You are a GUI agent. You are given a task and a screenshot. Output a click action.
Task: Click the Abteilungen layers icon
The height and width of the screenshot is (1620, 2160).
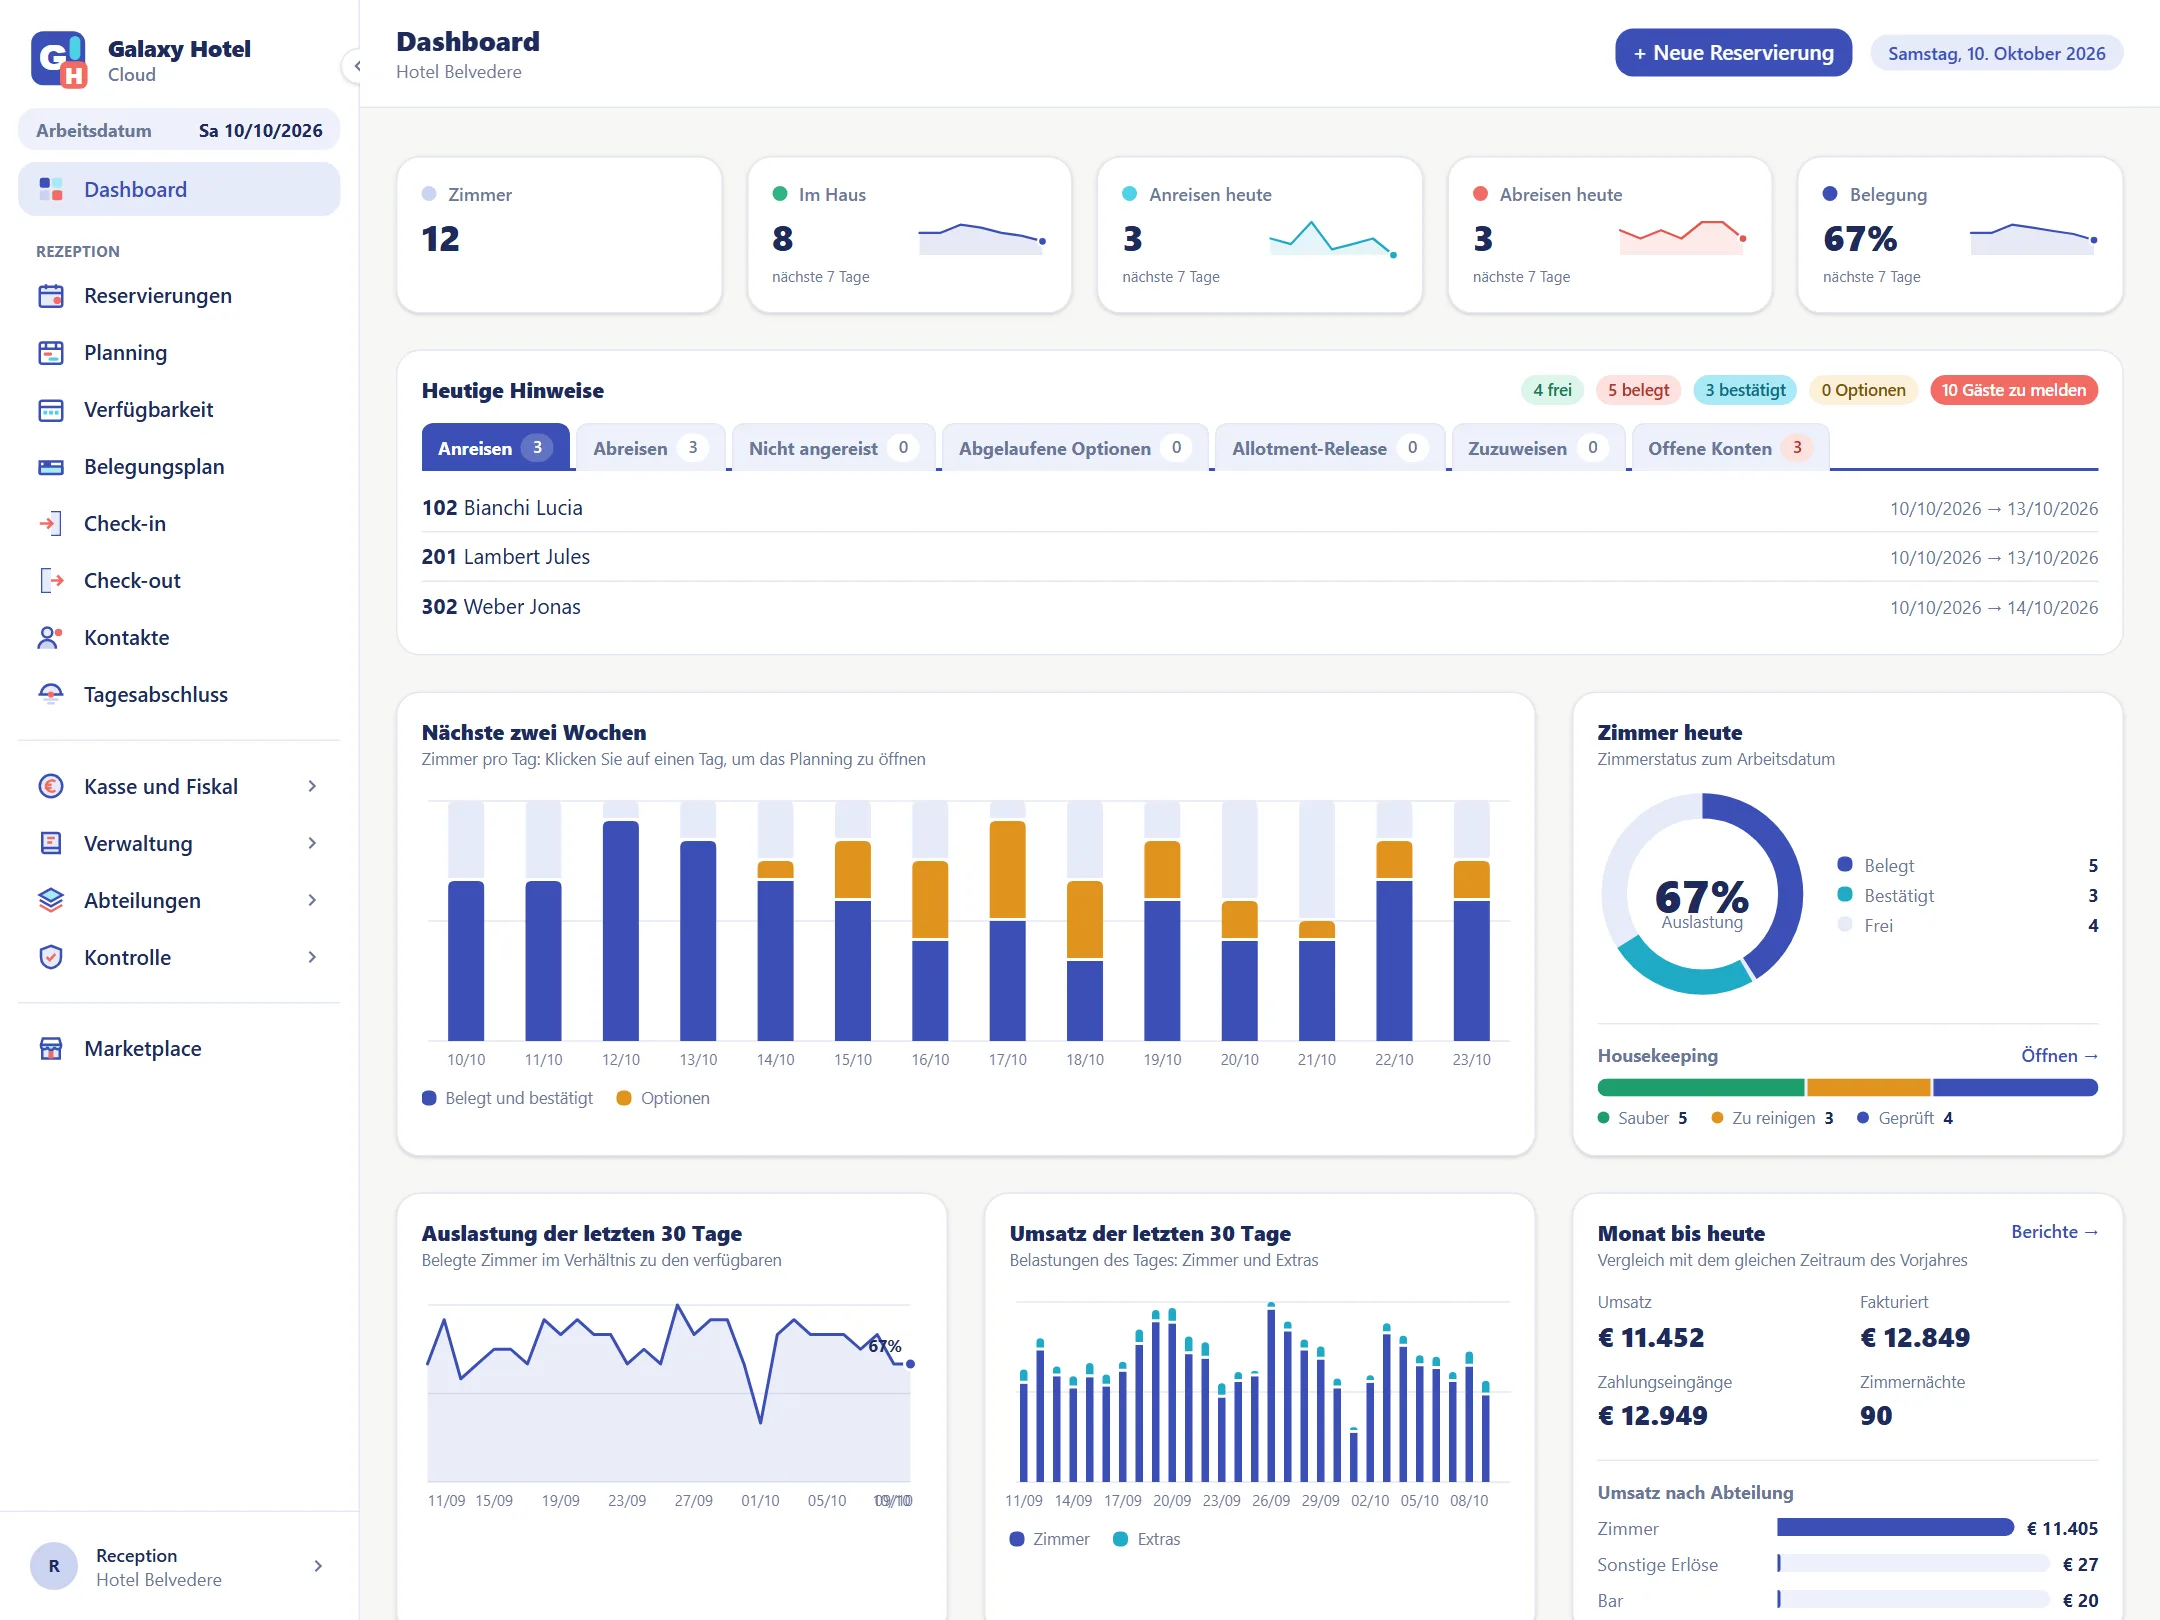[x=51, y=901]
